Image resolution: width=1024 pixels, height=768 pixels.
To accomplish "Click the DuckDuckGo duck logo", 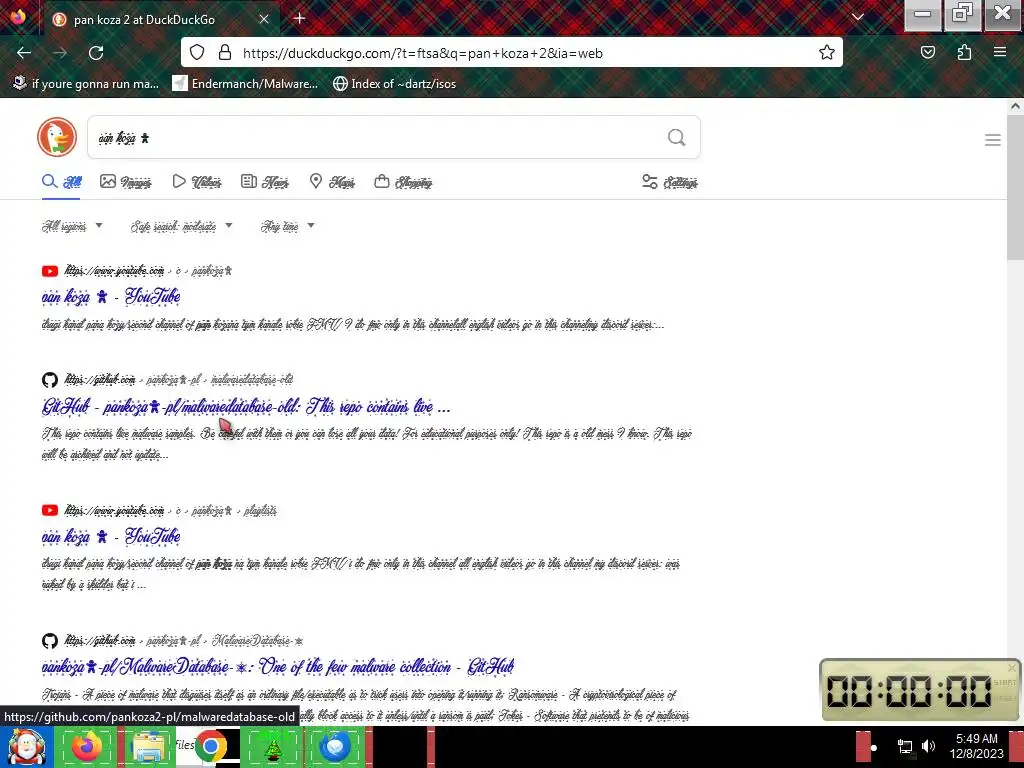I will (57, 137).
